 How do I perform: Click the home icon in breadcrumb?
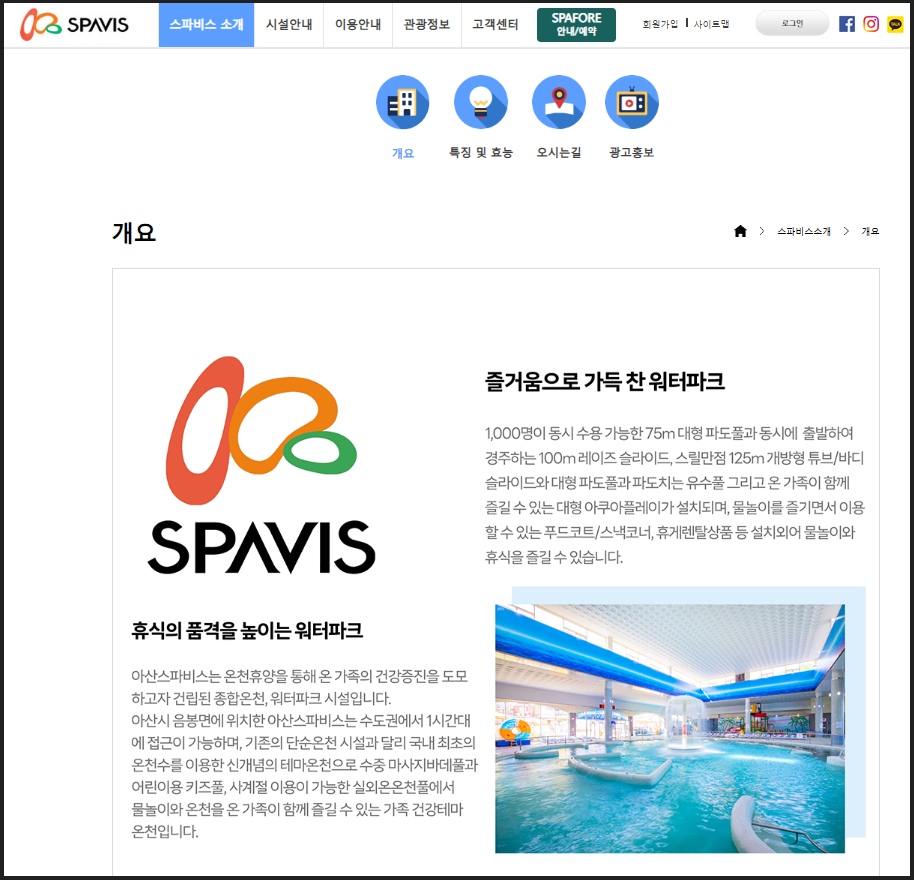click(x=740, y=231)
